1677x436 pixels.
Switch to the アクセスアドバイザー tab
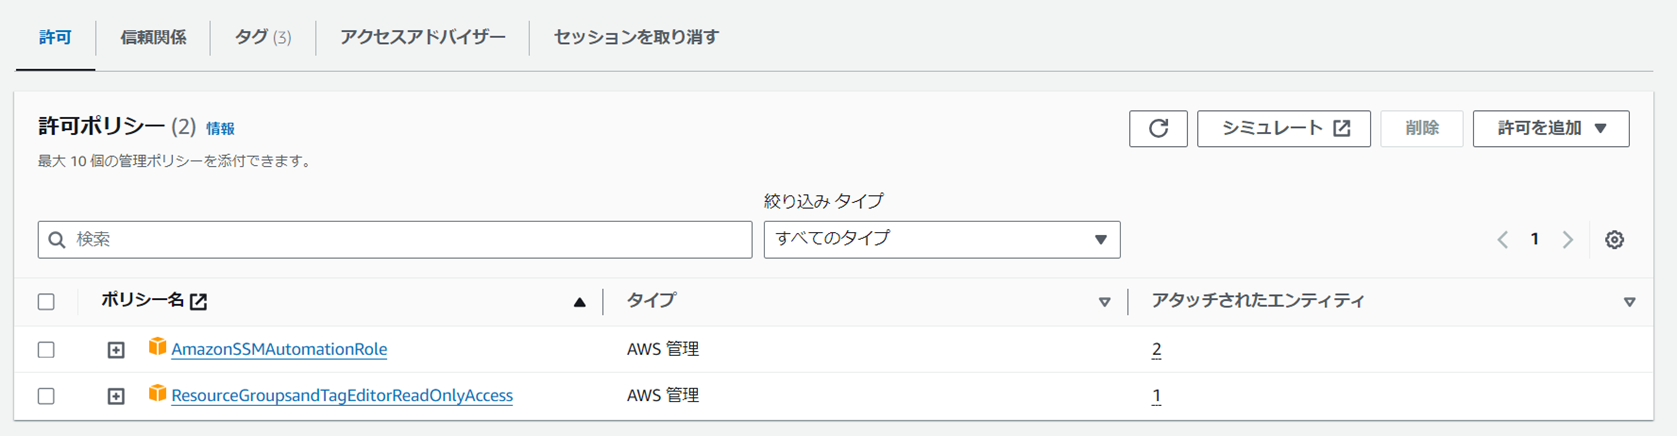[422, 37]
